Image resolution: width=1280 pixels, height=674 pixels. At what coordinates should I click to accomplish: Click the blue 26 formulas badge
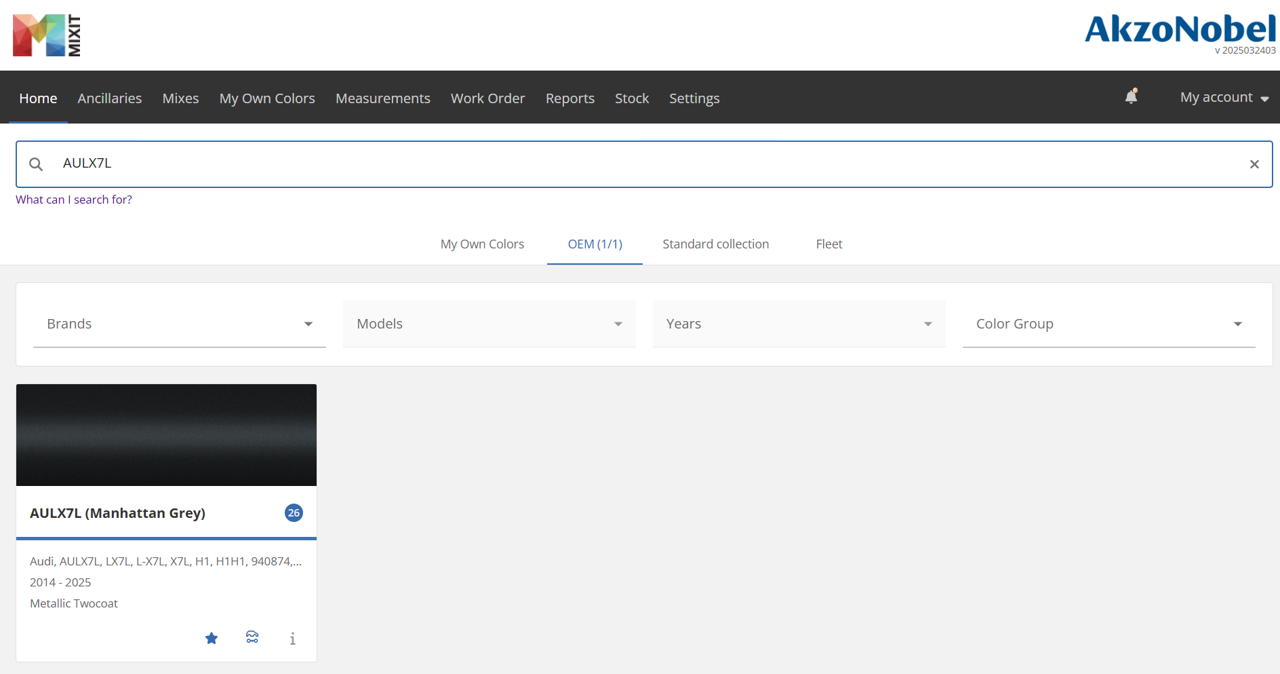(293, 513)
